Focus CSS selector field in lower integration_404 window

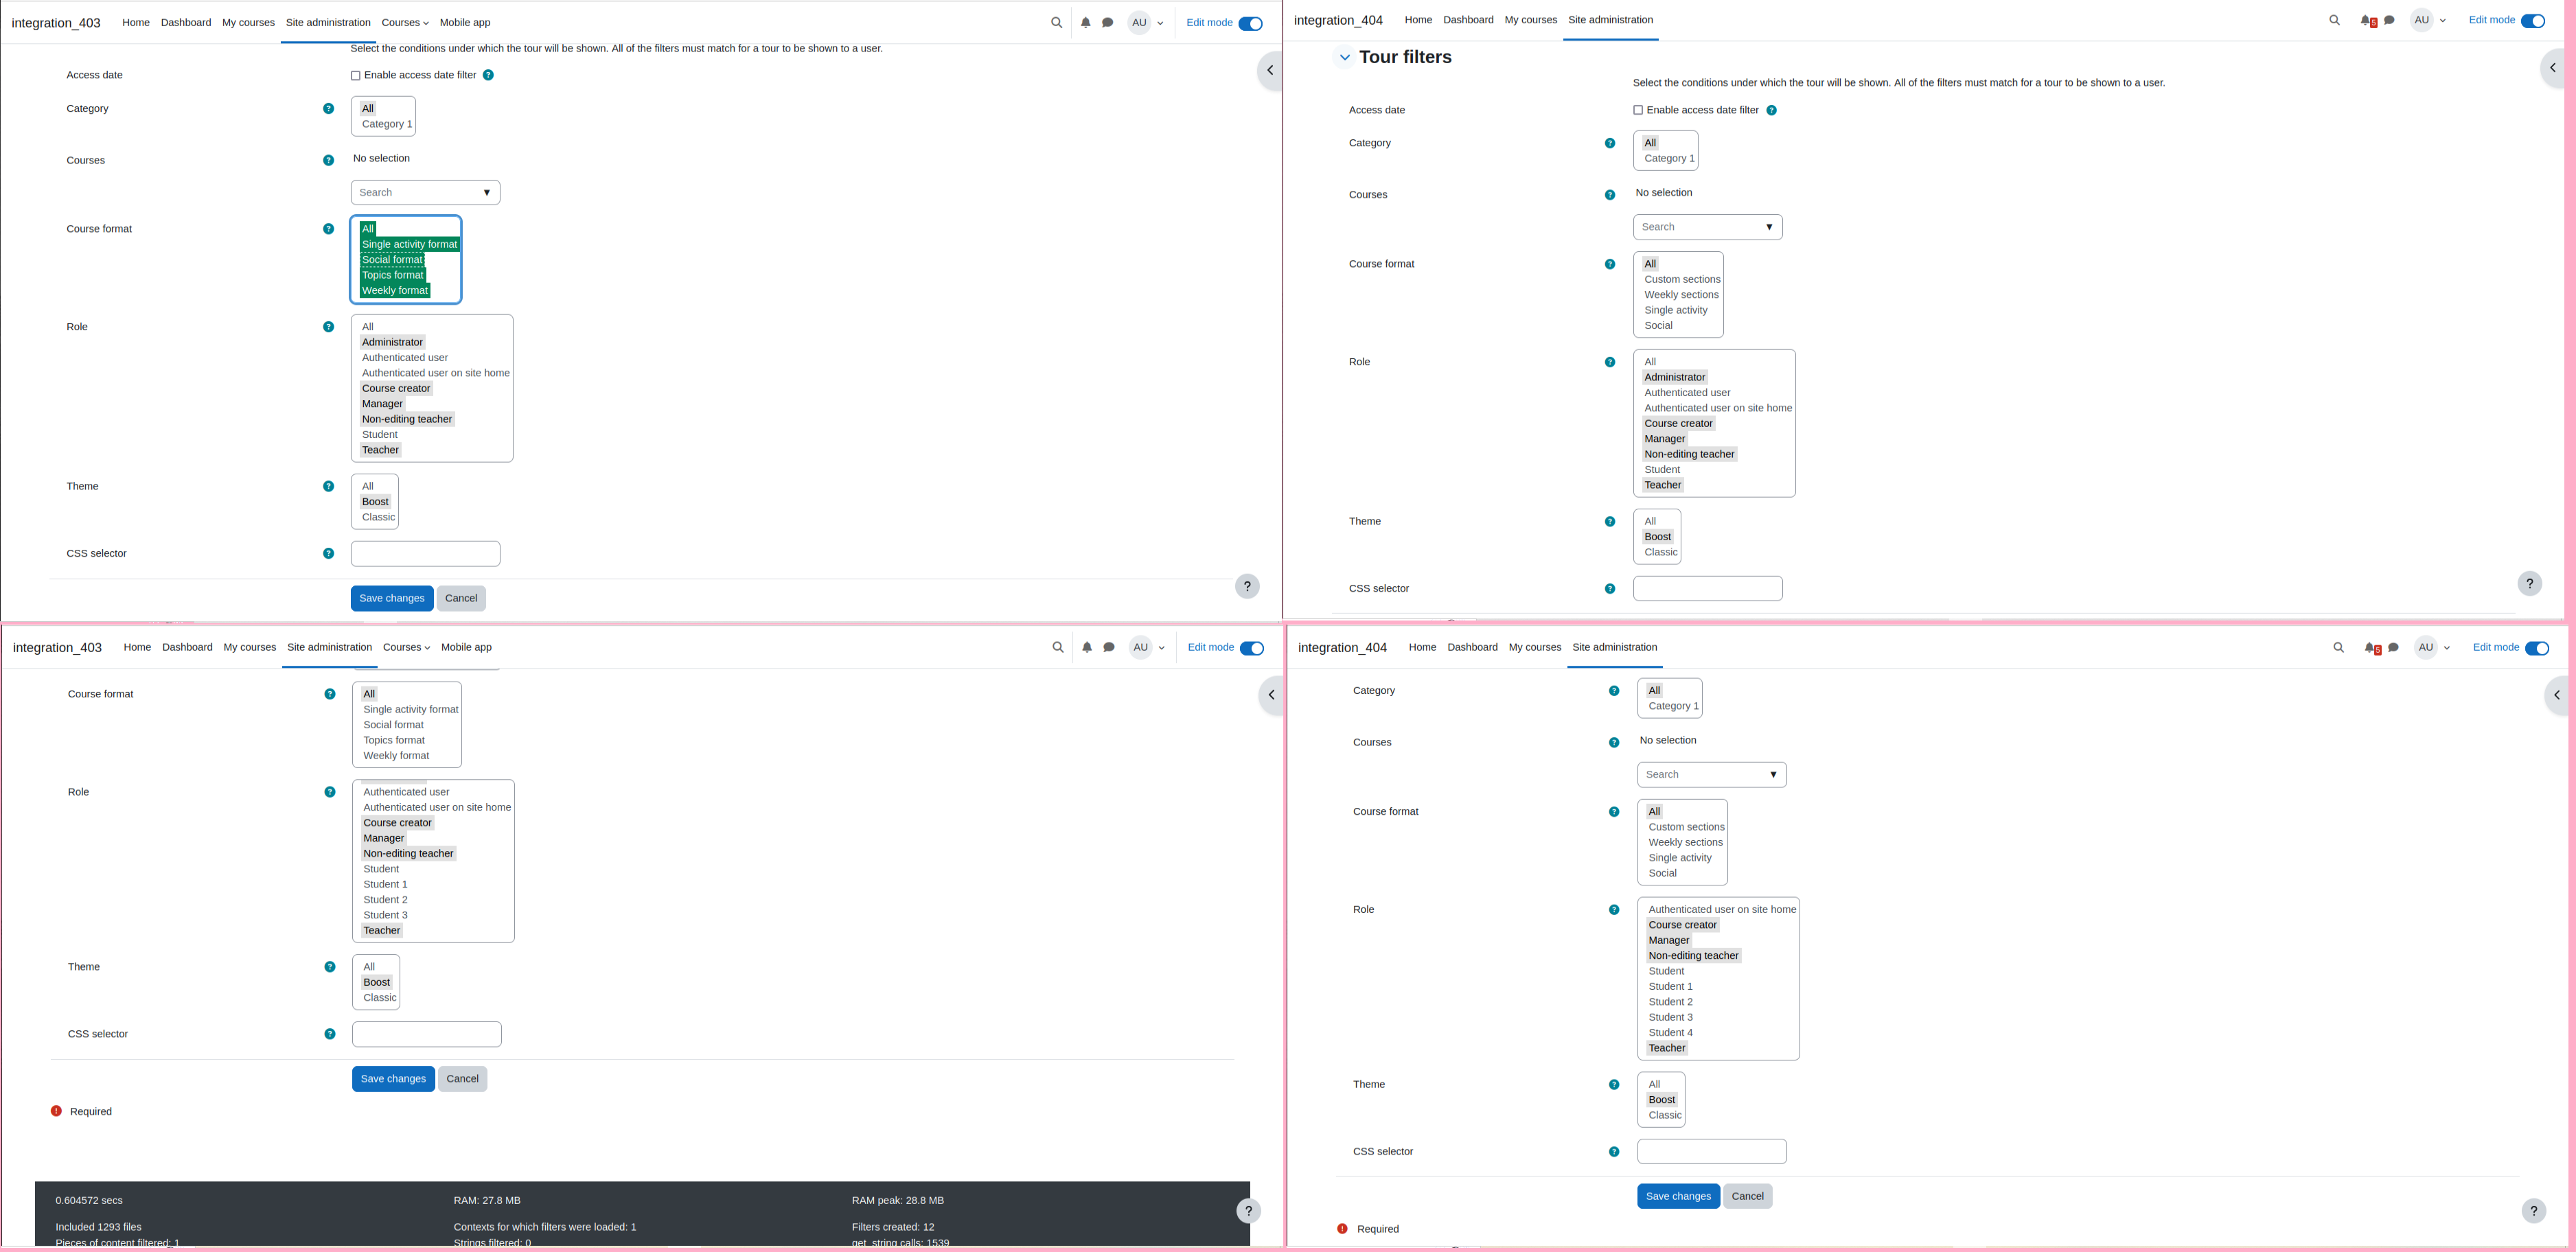(x=1712, y=1152)
